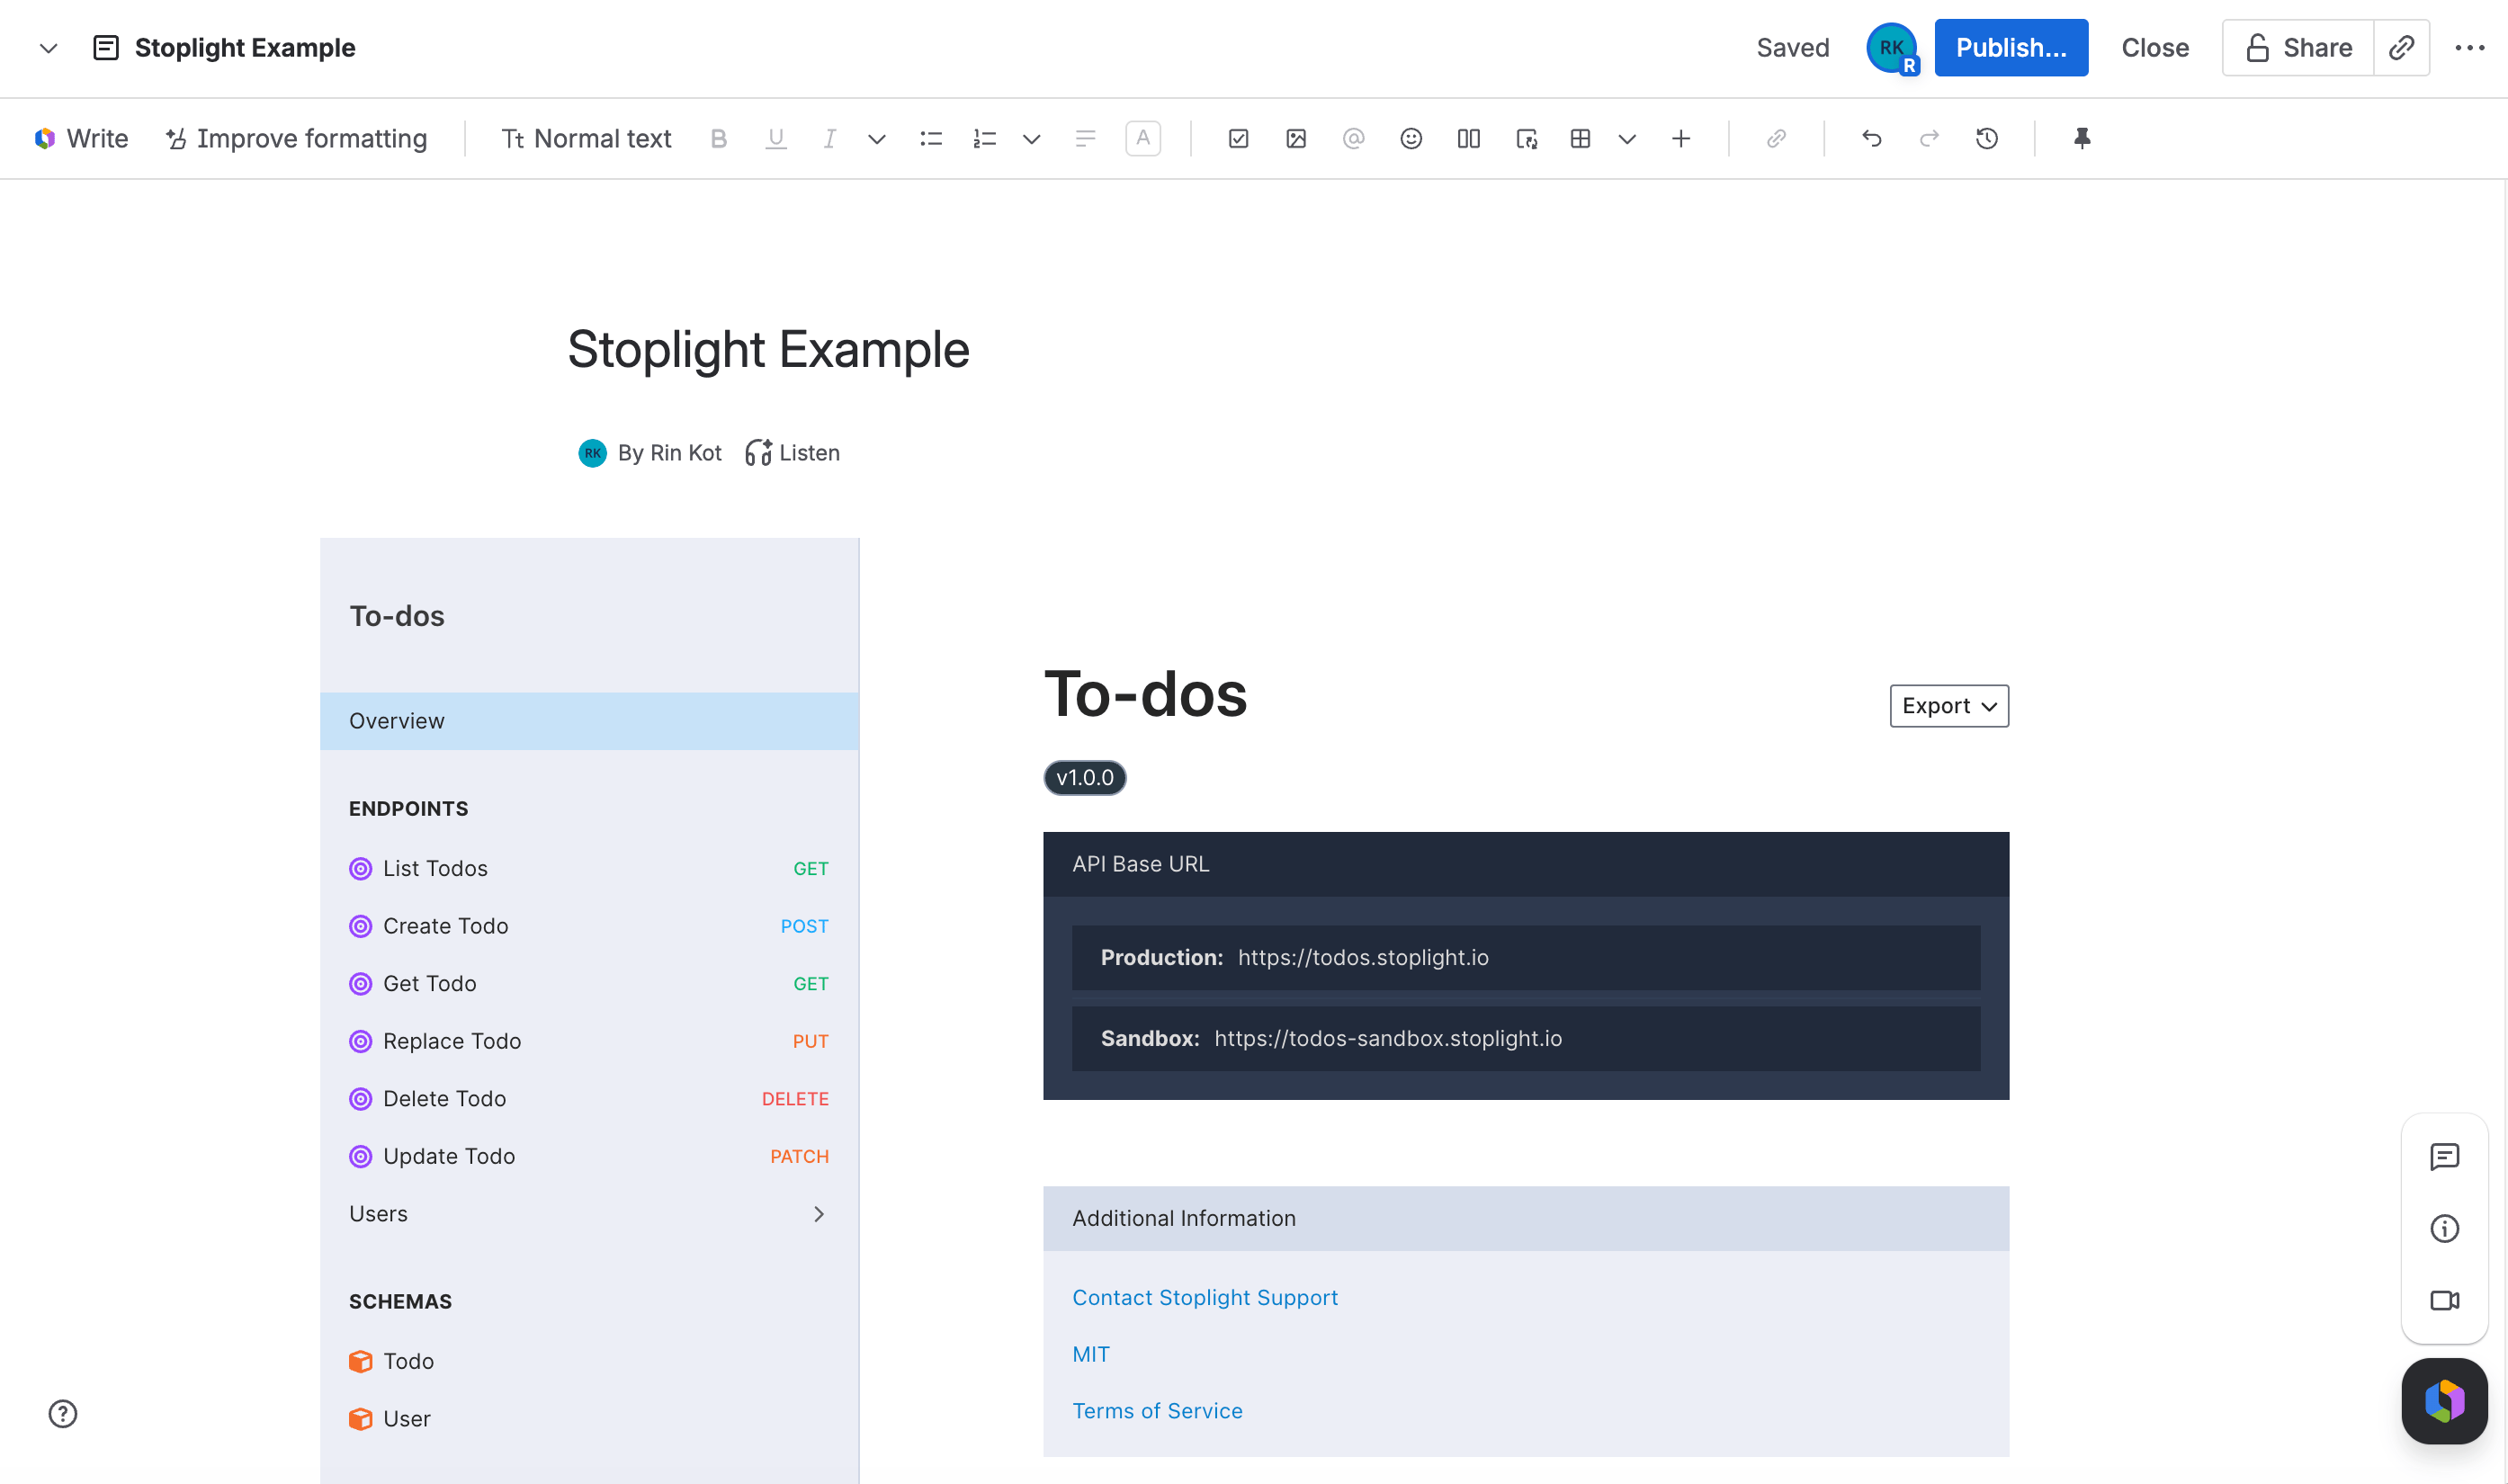
Task: Toggle underline formatting
Action: (775, 138)
